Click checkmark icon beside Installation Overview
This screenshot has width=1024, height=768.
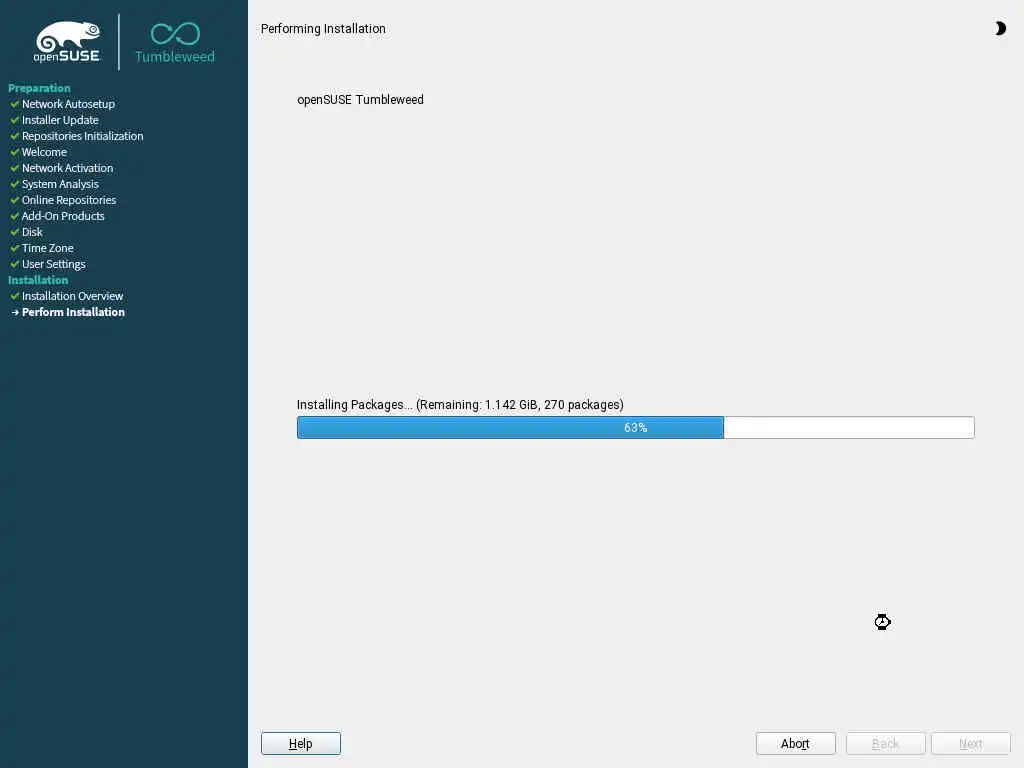[x=14, y=296]
